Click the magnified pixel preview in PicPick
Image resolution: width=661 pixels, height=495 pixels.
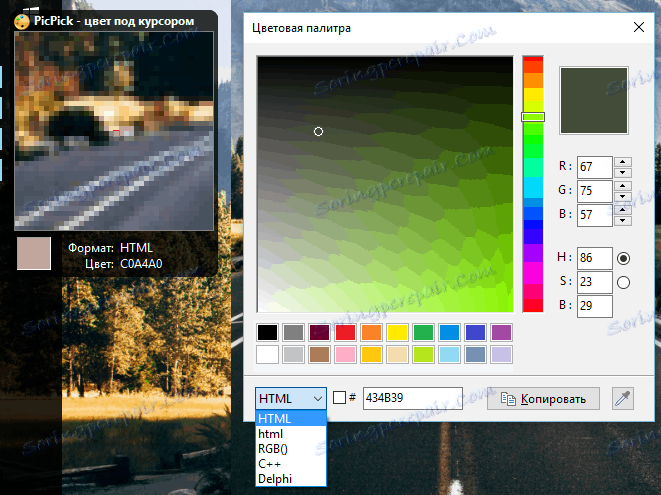pyautogui.click(x=114, y=131)
